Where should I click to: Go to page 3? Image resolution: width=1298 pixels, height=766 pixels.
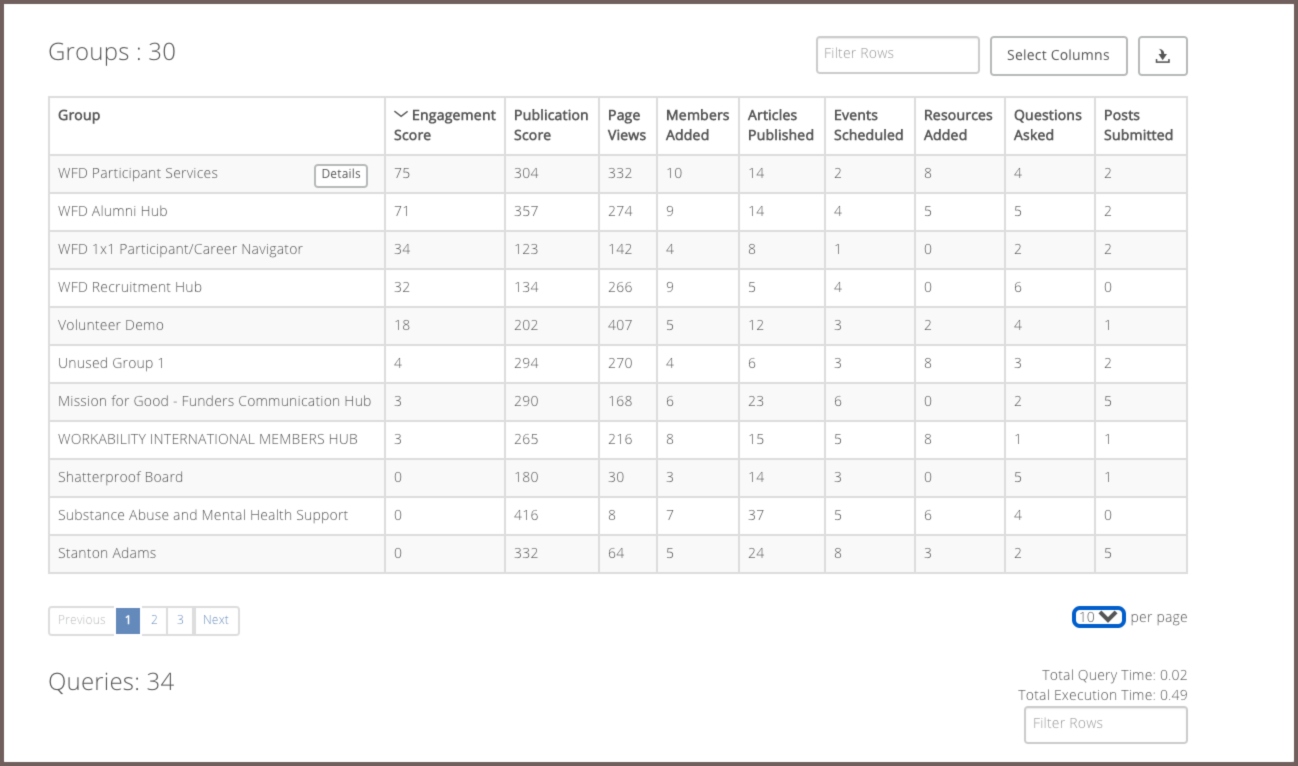pyautogui.click(x=180, y=620)
